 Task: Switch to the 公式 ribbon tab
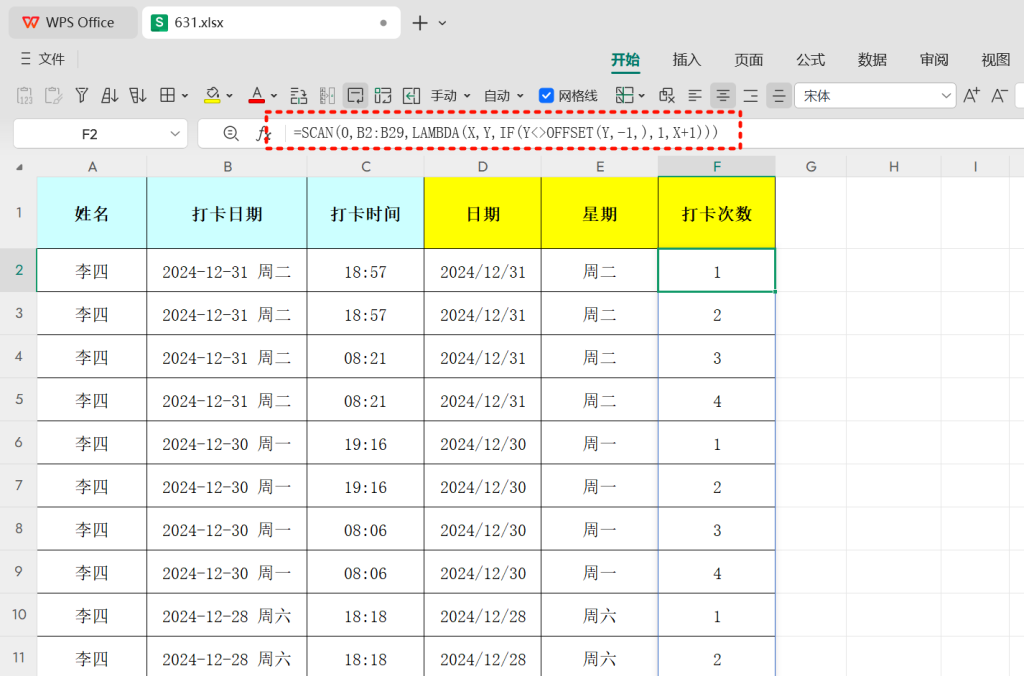point(810,59)
